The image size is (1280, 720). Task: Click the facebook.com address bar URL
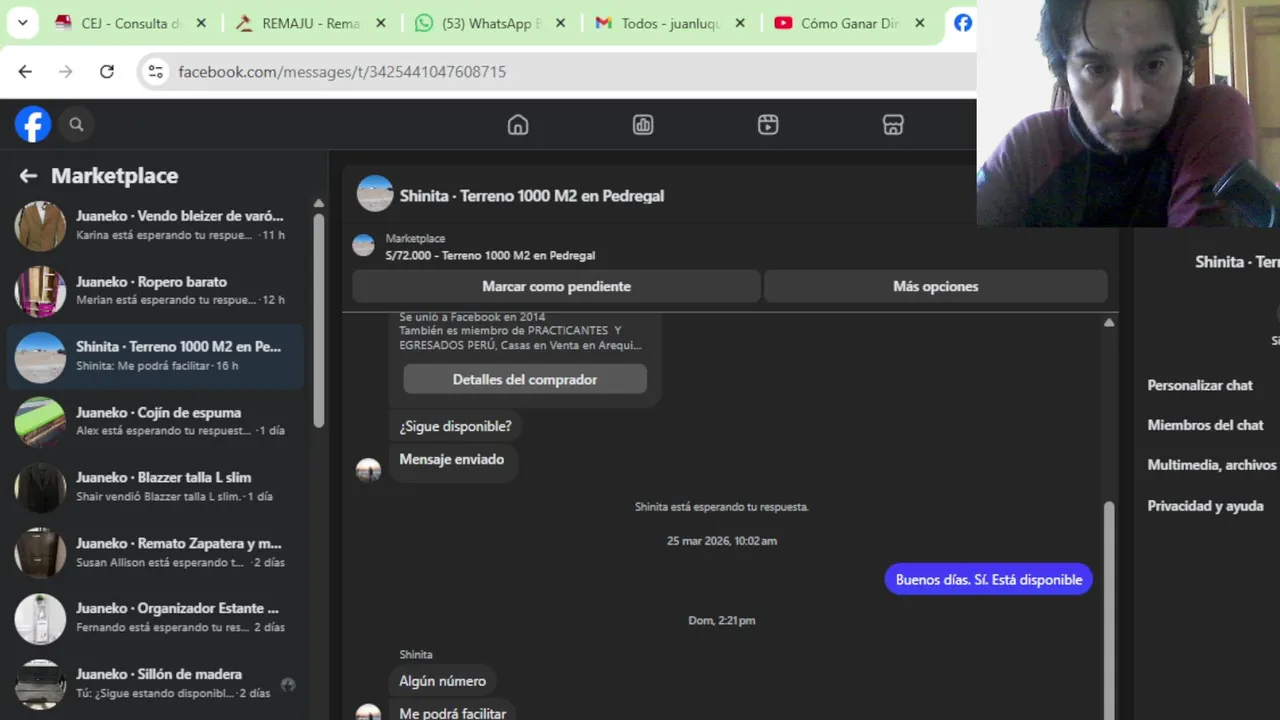click(x=342, y=72)
